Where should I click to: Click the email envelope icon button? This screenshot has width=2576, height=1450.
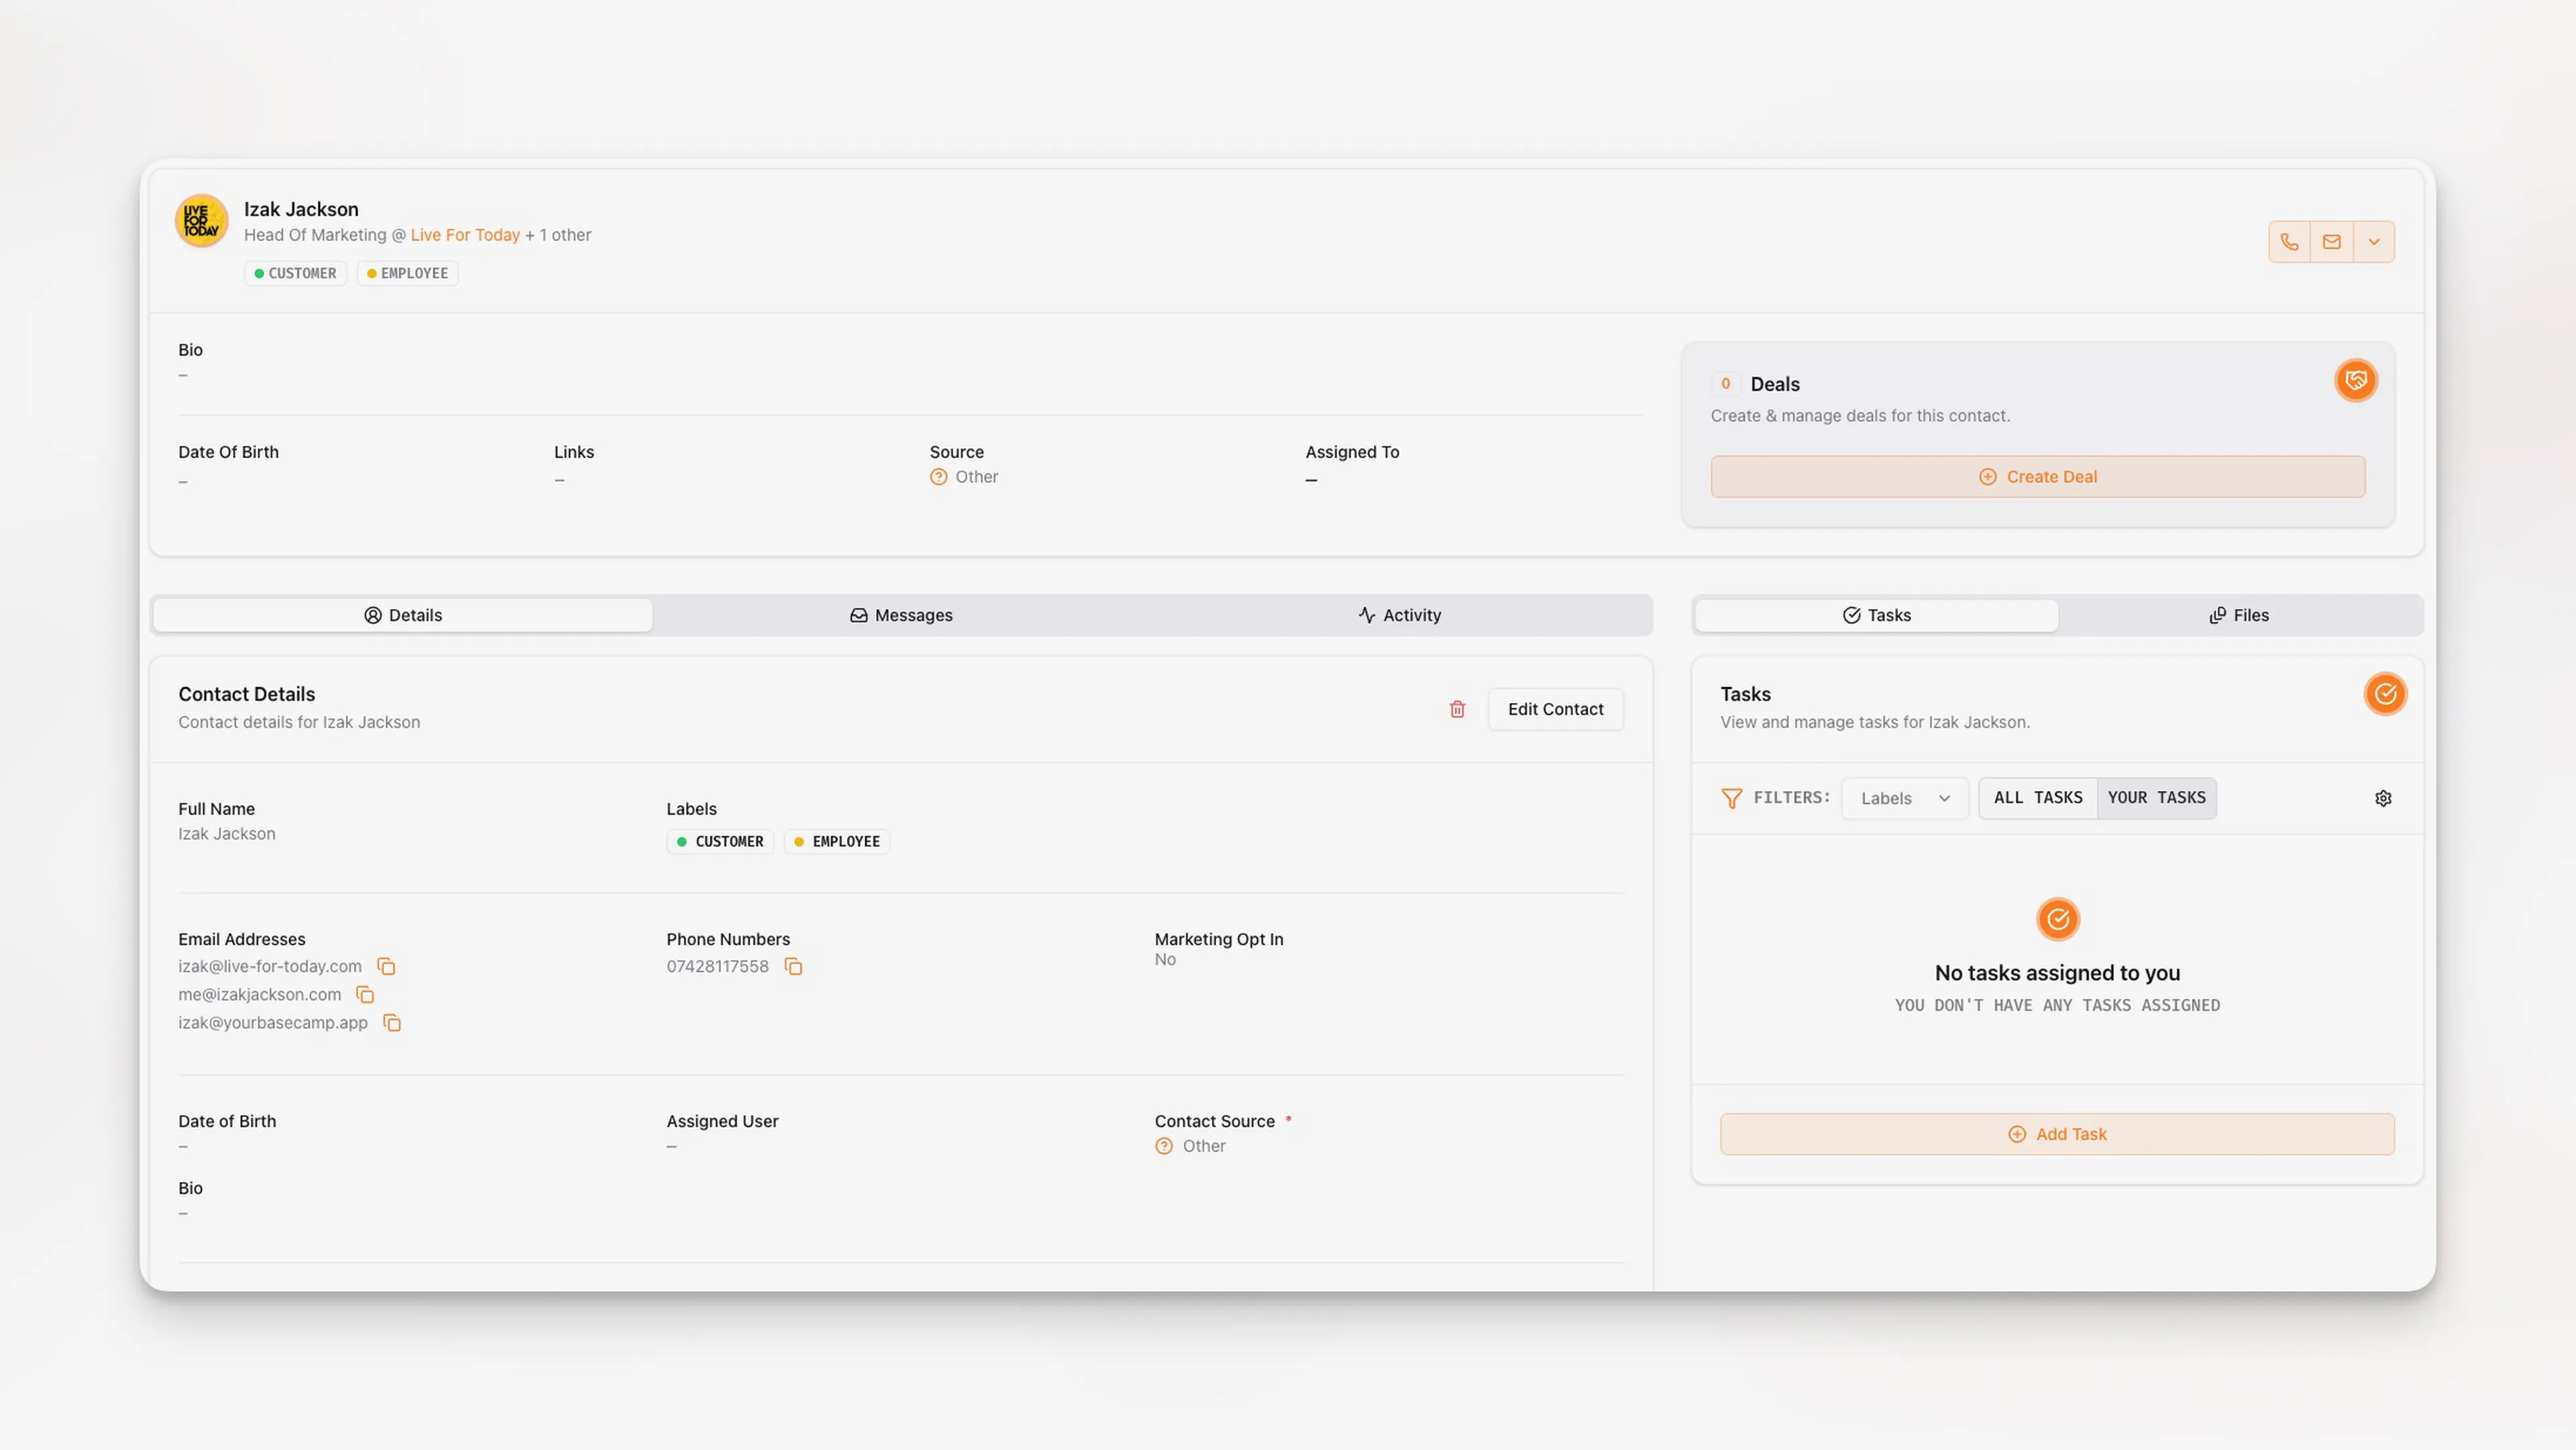point(2331,242)
